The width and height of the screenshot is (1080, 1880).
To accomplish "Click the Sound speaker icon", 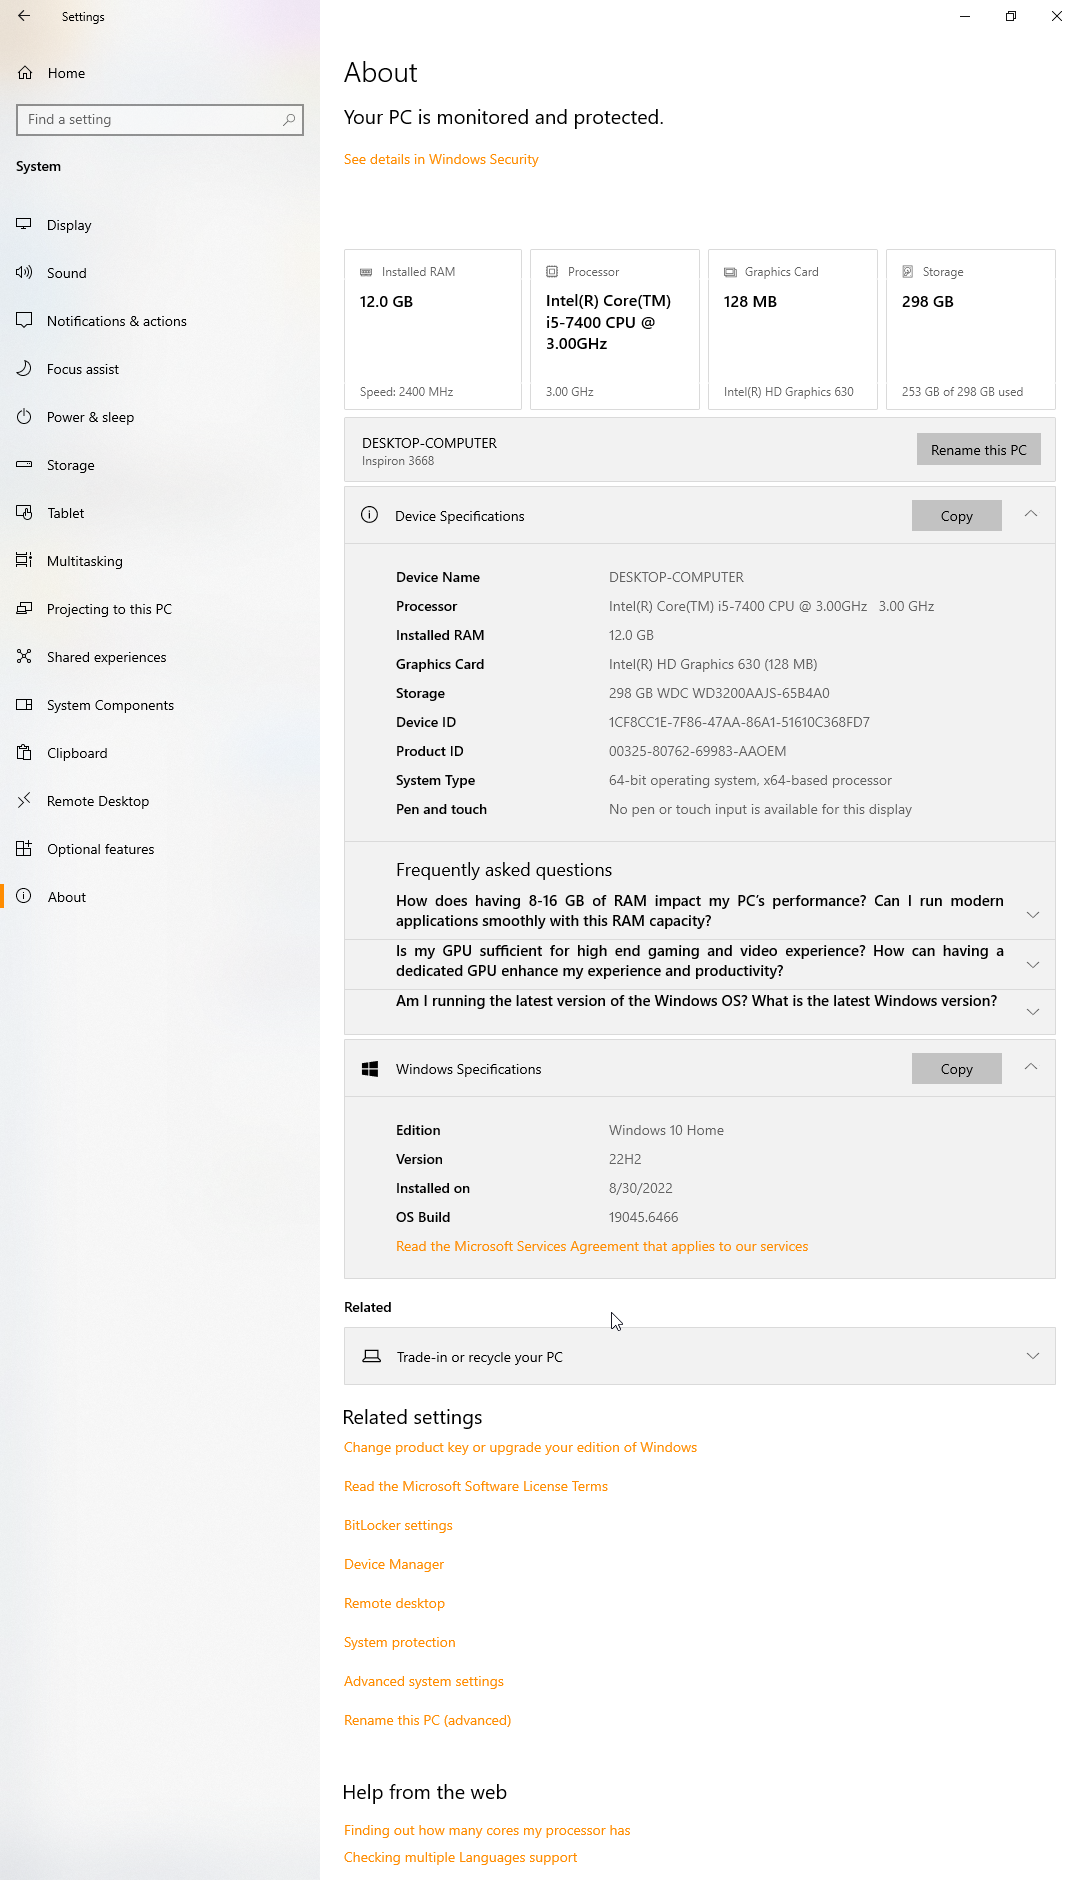I will tap(24, 273).
